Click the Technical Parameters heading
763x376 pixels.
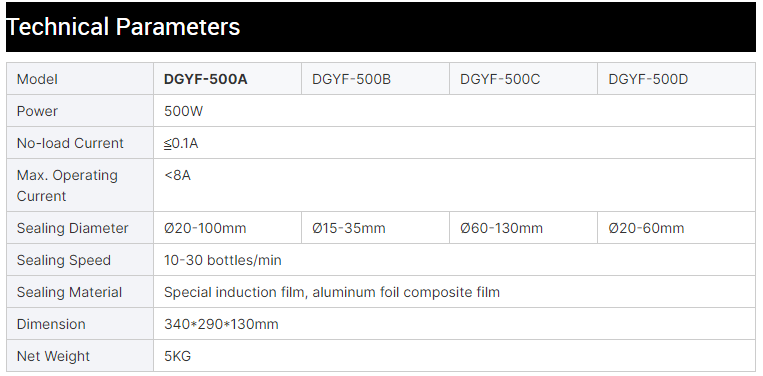(x=123, y=27)
